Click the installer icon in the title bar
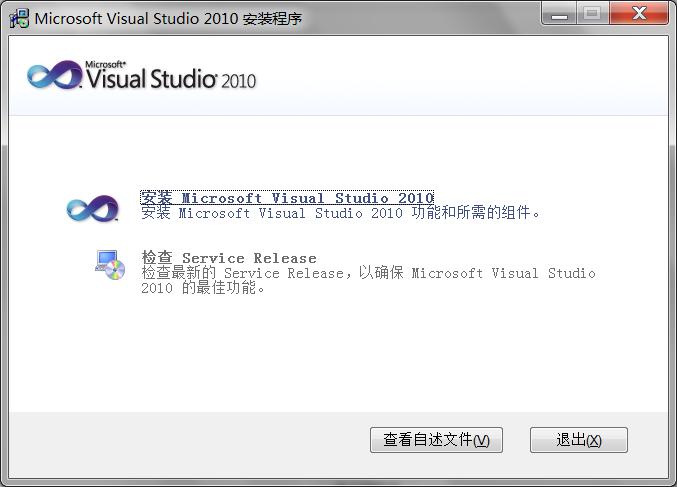The image size is (677, 487). coord(19,18)
